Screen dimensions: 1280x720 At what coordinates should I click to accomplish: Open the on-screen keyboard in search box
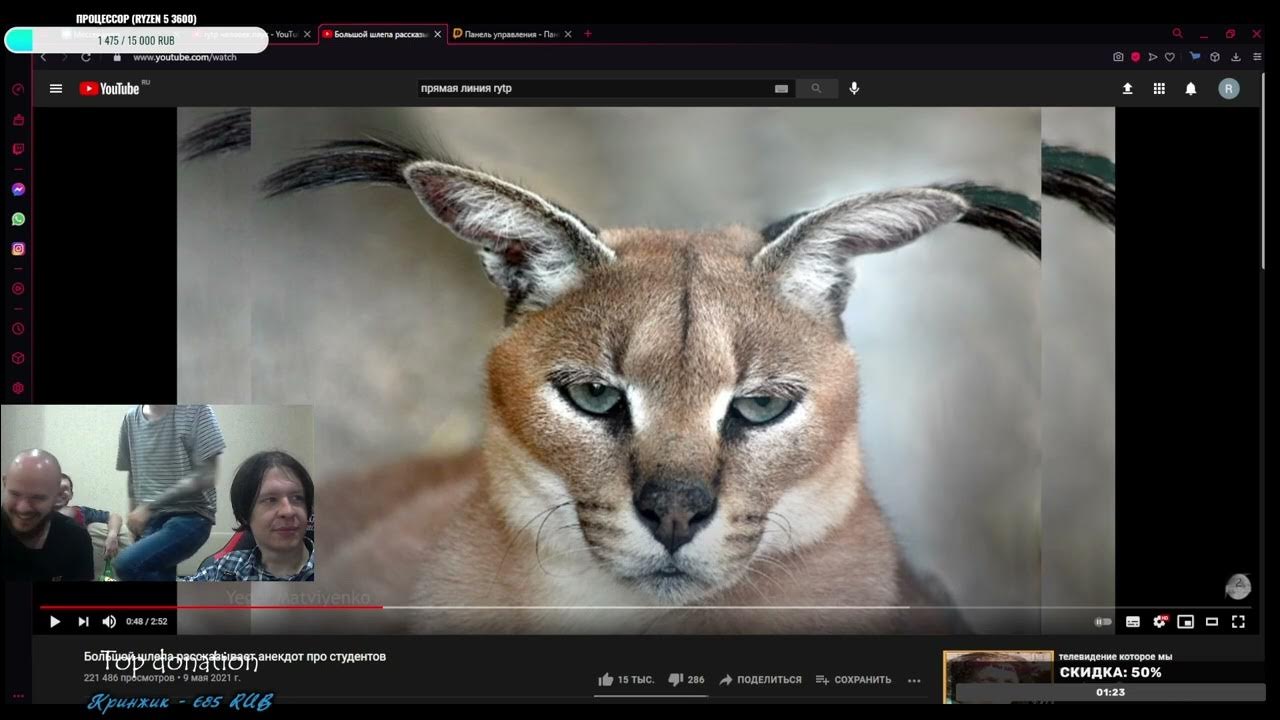click(x=781, y=89)
